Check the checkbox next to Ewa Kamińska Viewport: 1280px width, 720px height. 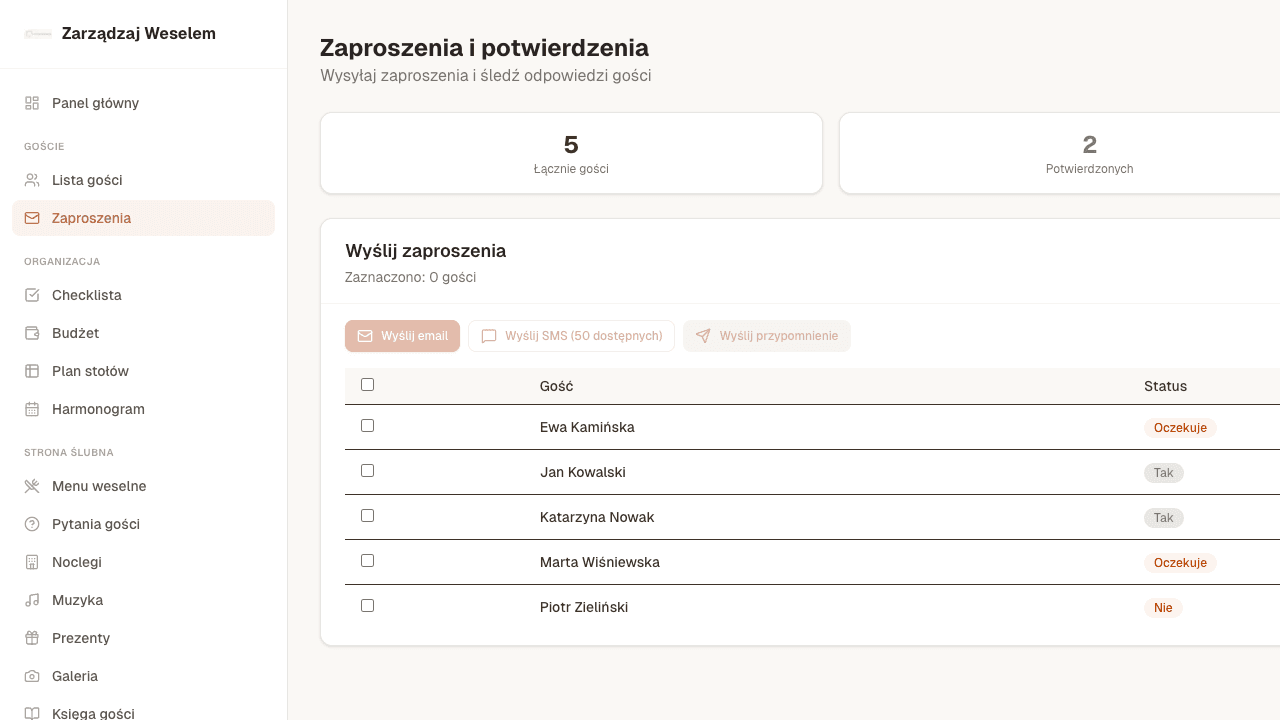point(367,425)
